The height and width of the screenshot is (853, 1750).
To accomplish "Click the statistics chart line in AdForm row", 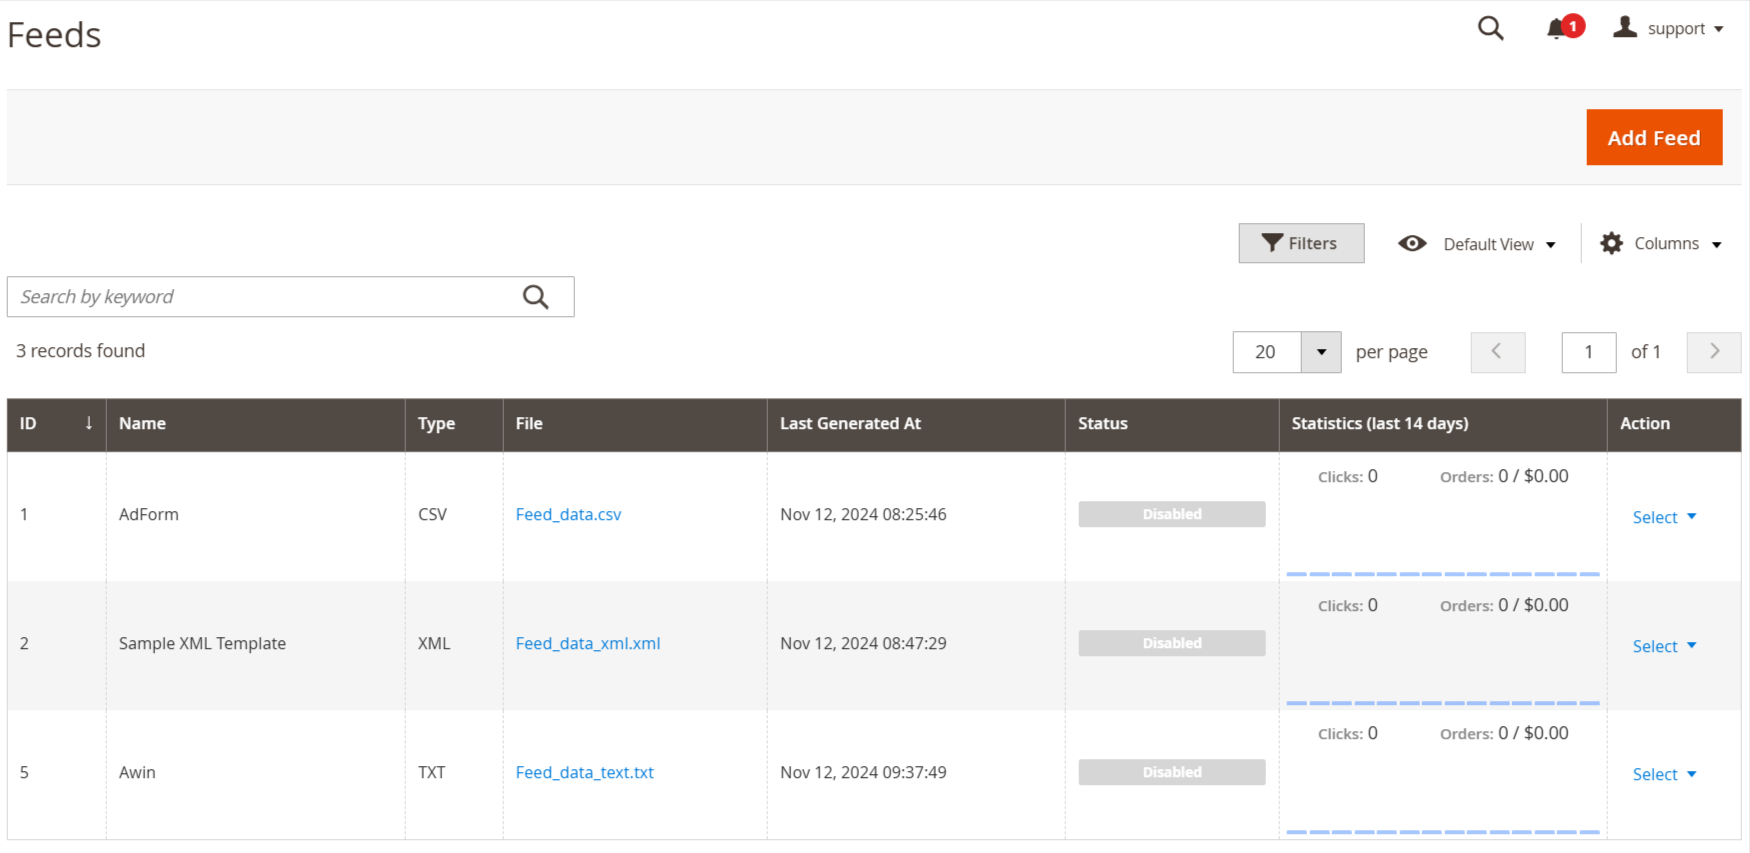I will [x=1443, y=574].
